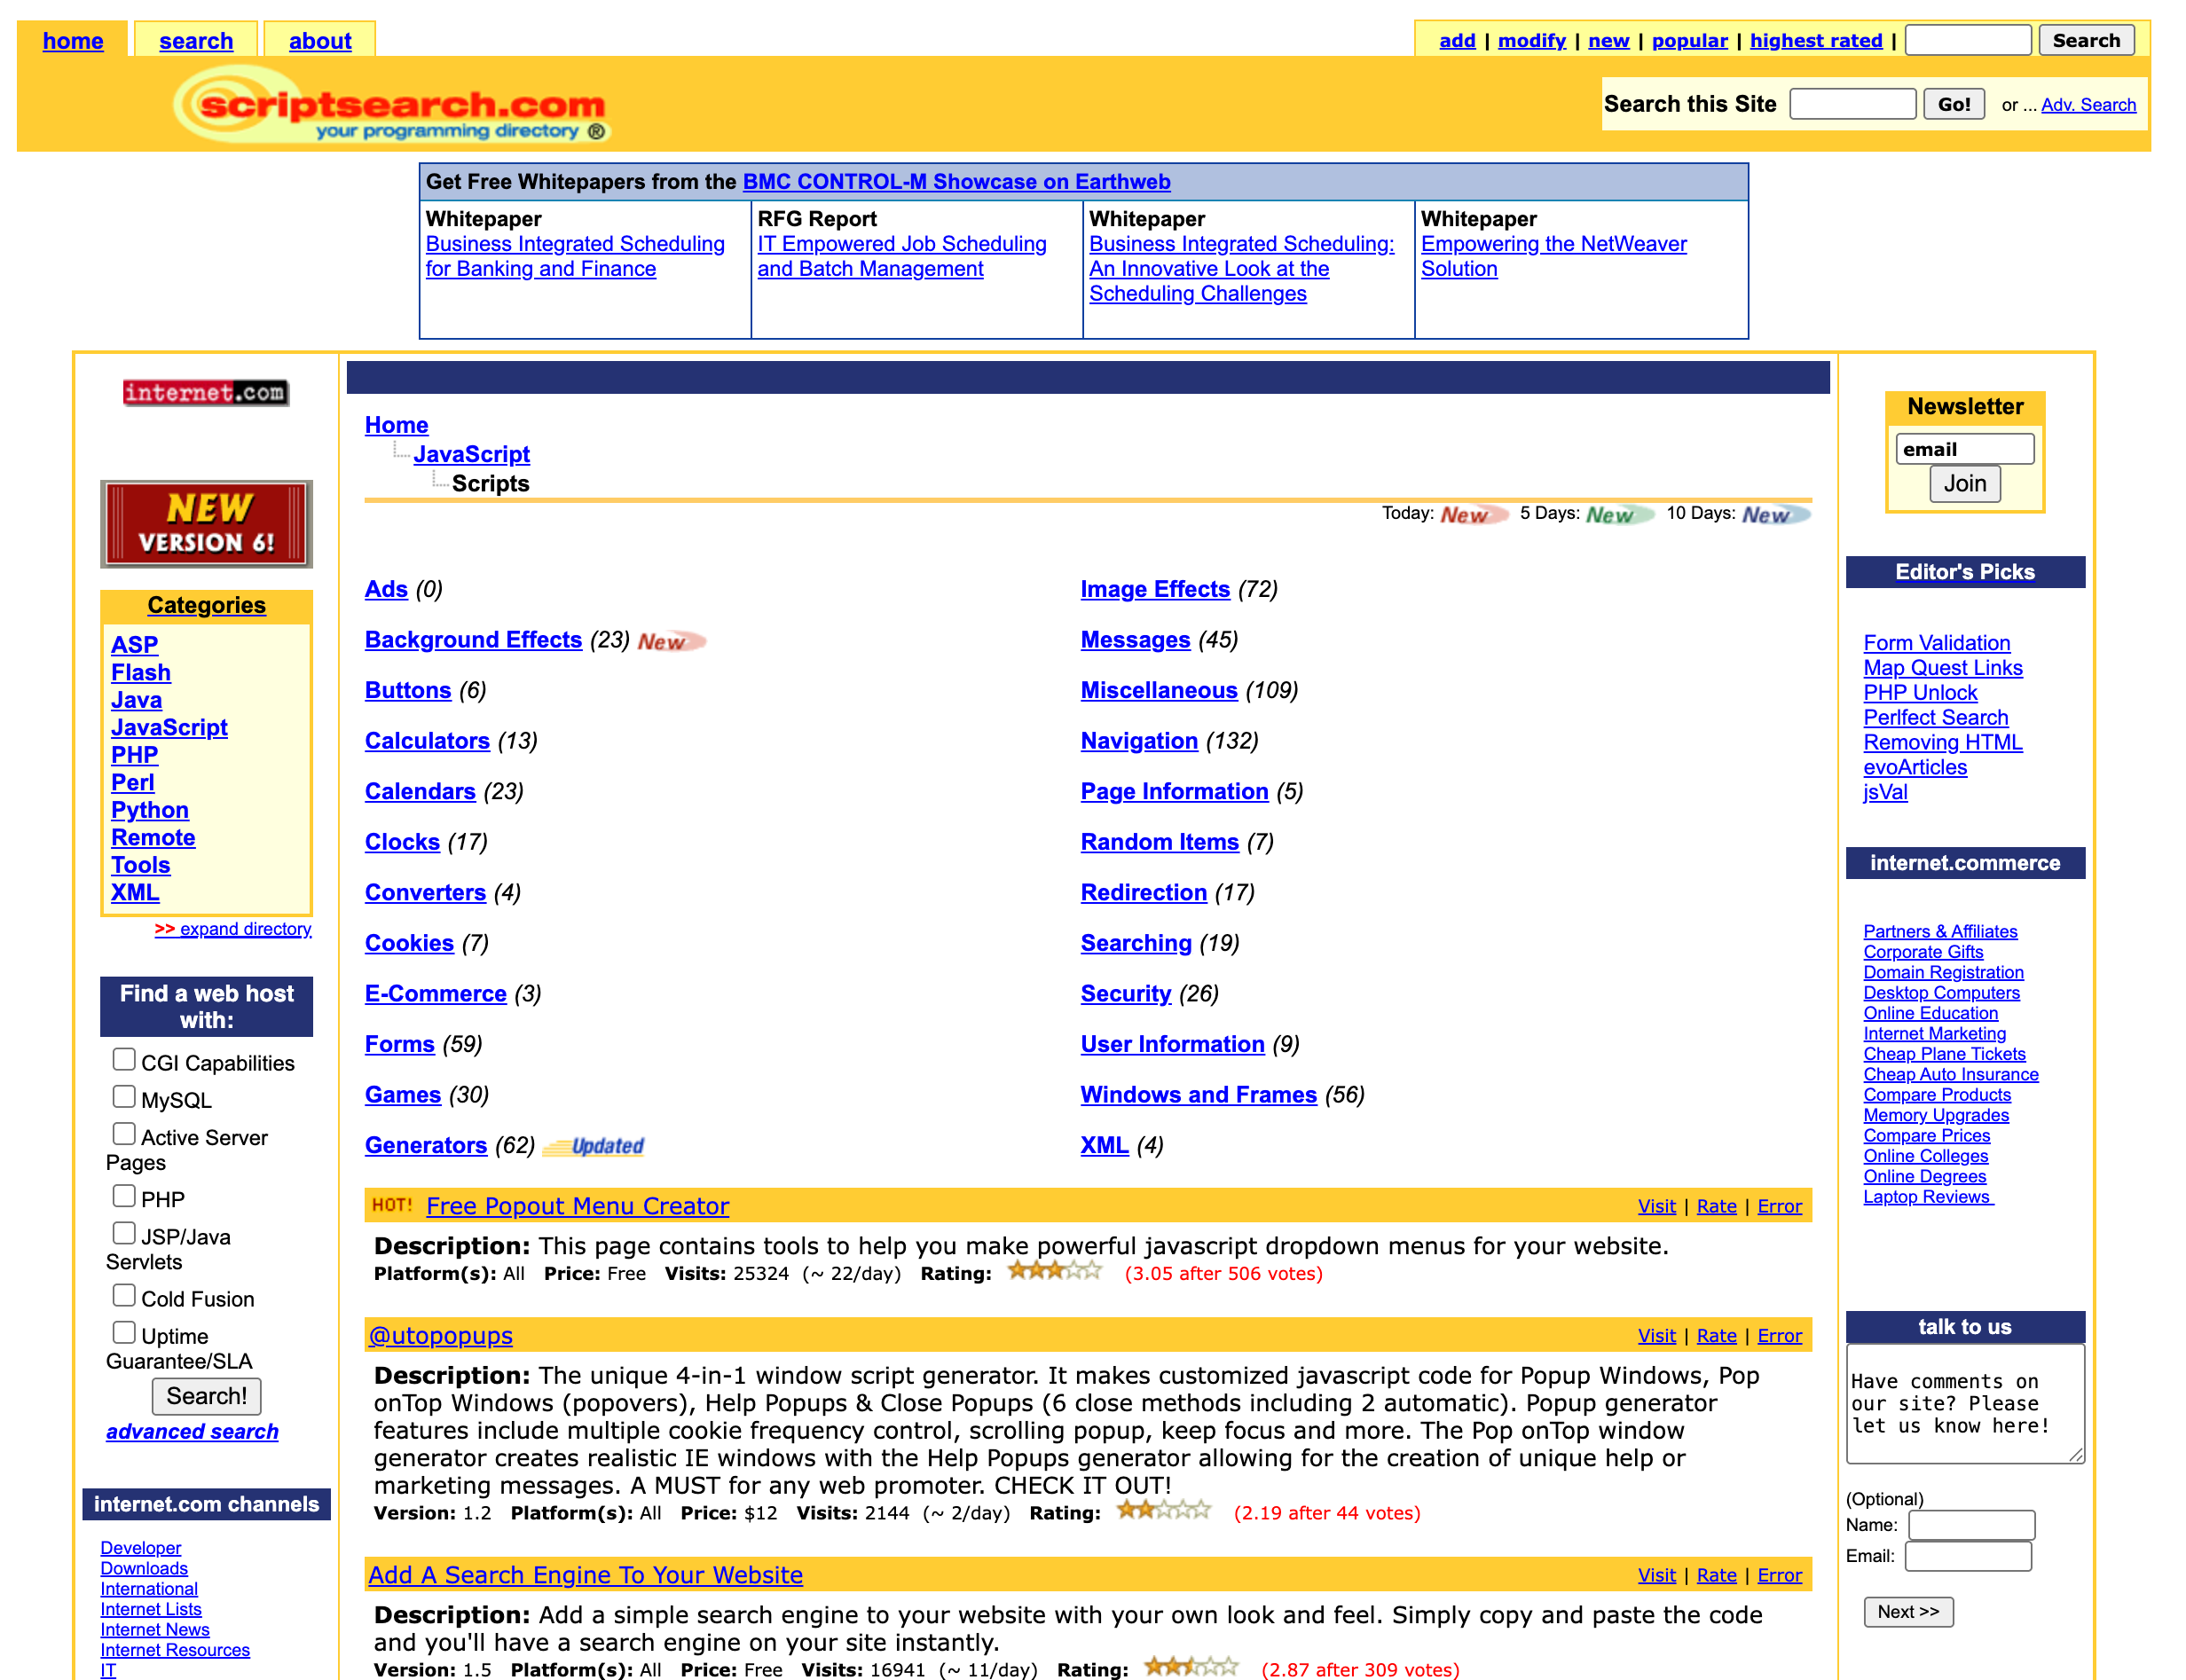Image resolution: width=2186 pixels, height=1680 pixels.
Task: Tick the Active Server Pages checkbox
Action: click(x=124, y=1134)
